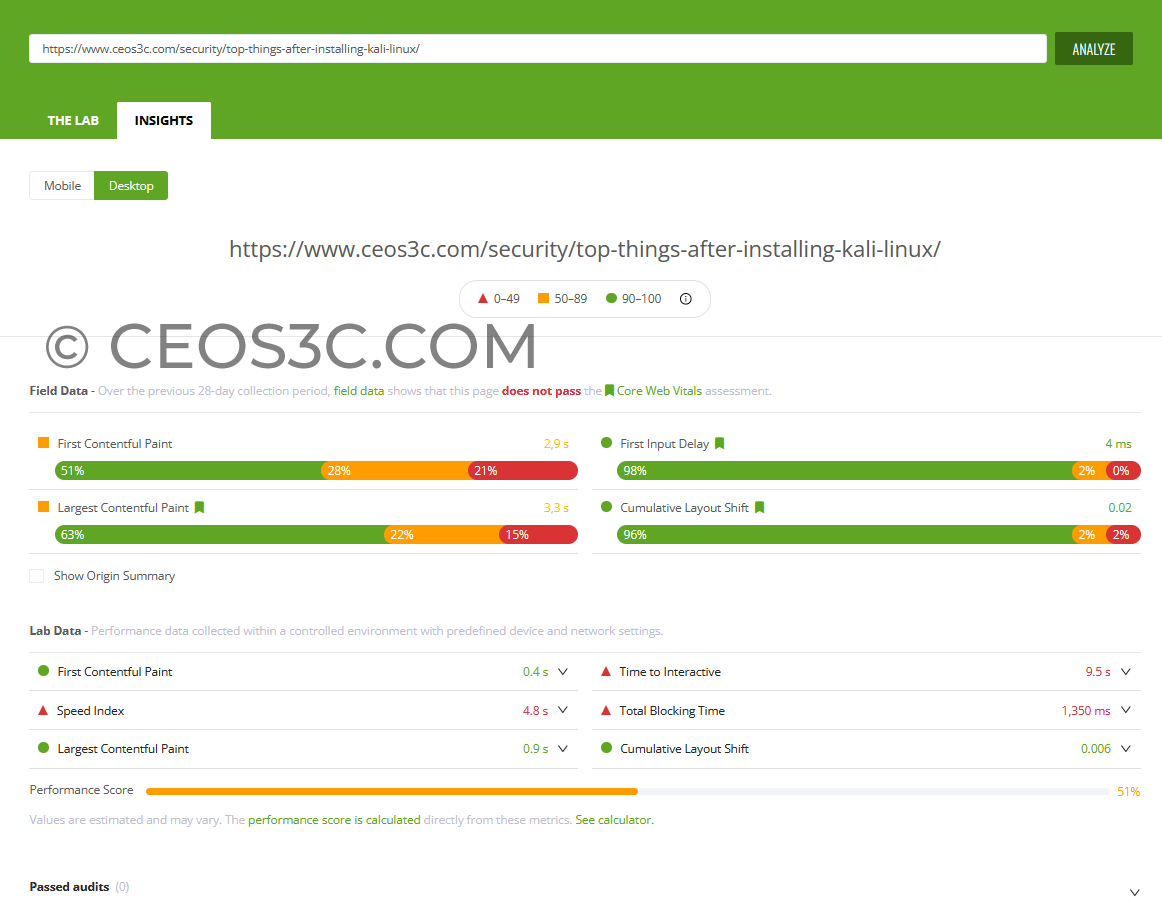Expand lab First Contentful Paint details
This screenshot has height=924, width=1162.
point(562,671)
